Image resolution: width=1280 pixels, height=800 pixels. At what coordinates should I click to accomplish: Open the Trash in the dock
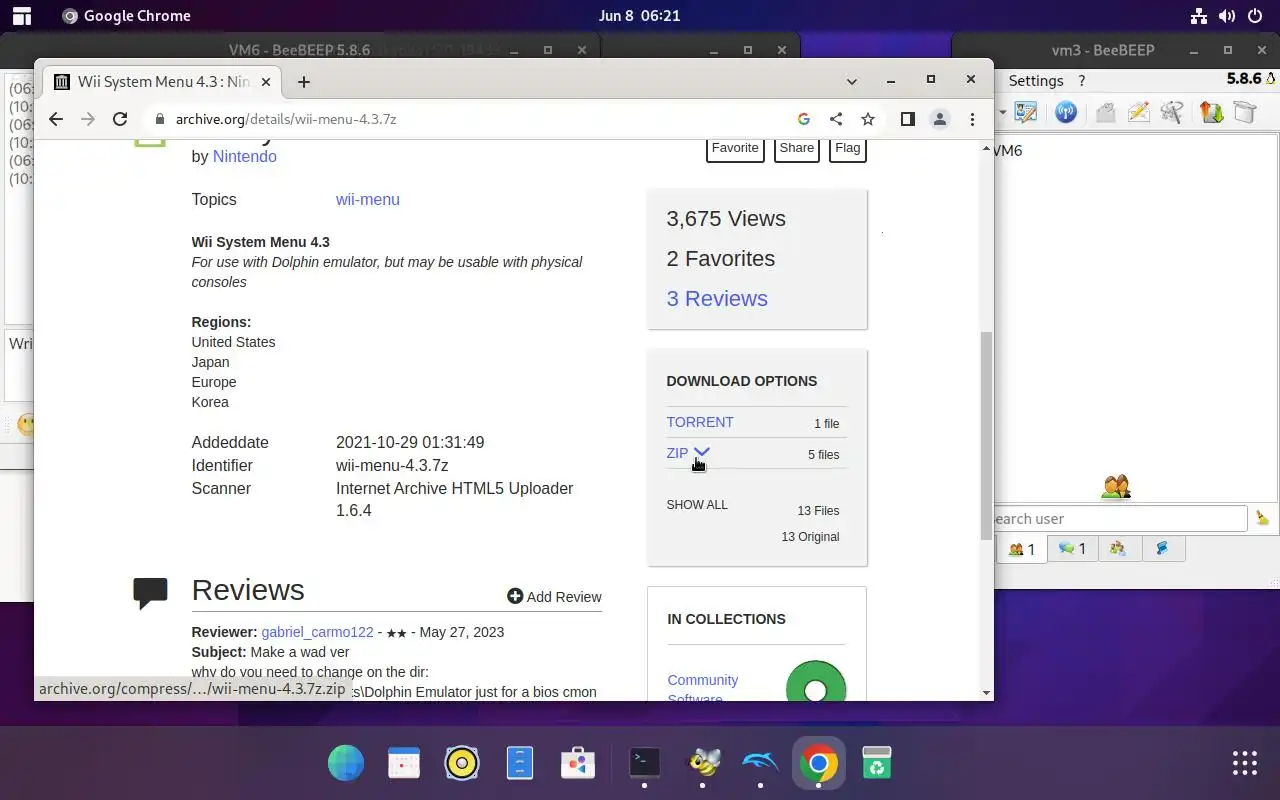pyautogui.click(x=876, y=764)
